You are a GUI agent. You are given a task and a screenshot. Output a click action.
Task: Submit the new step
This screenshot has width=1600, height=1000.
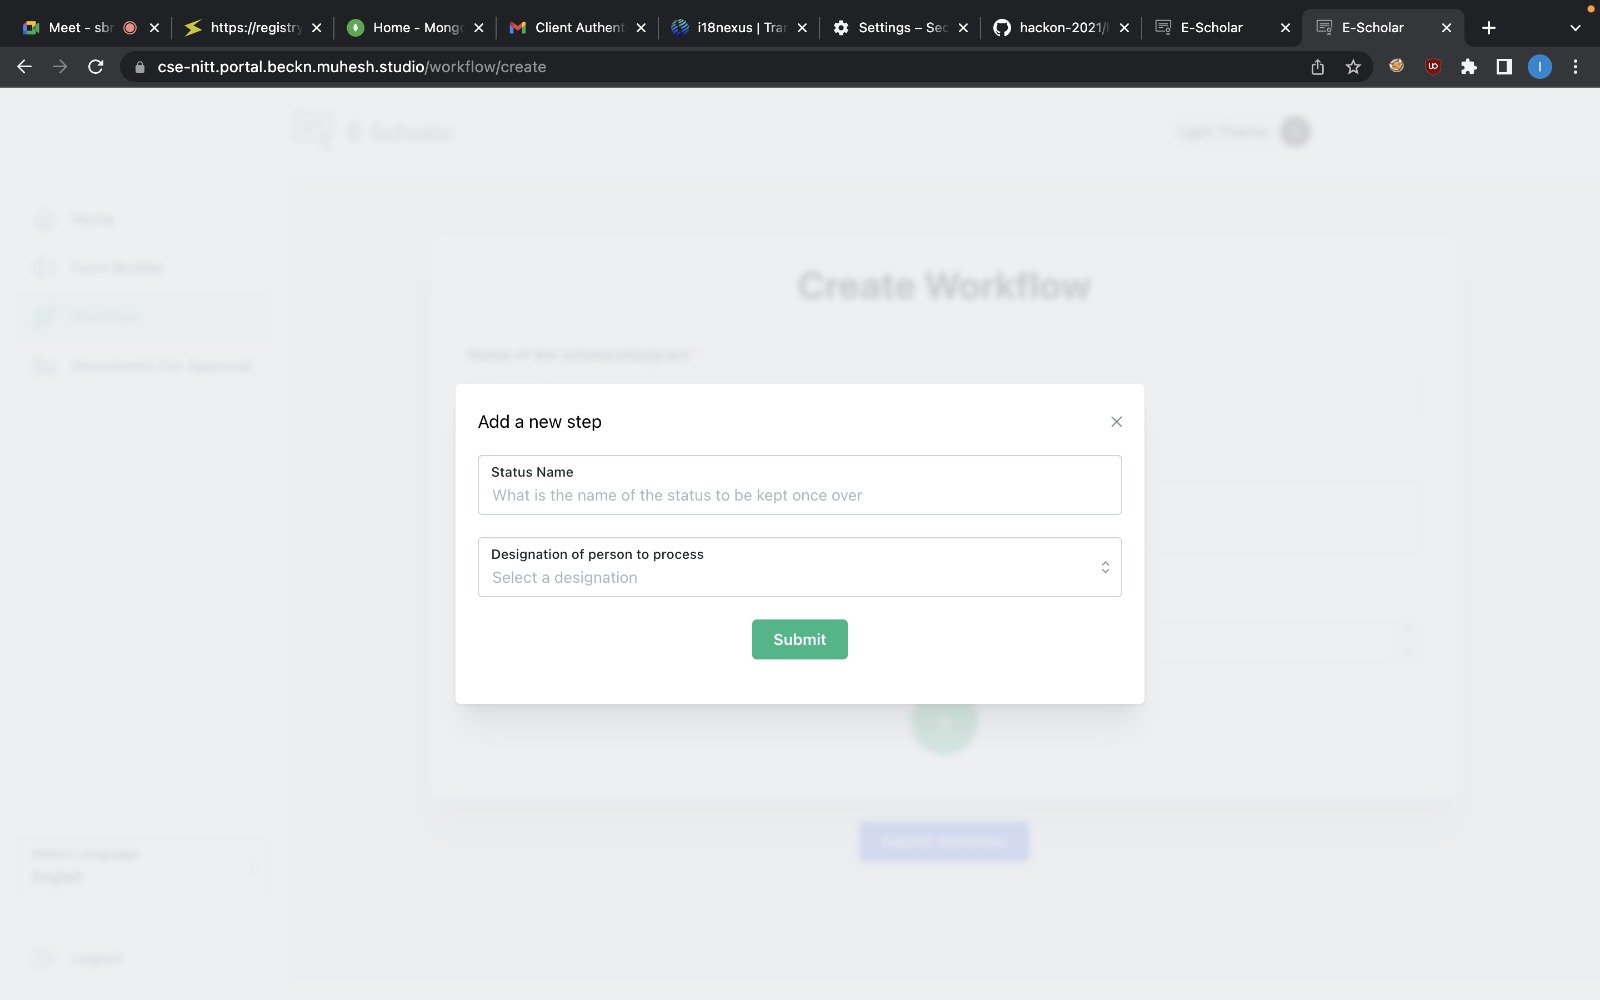(x=799, y=639)
